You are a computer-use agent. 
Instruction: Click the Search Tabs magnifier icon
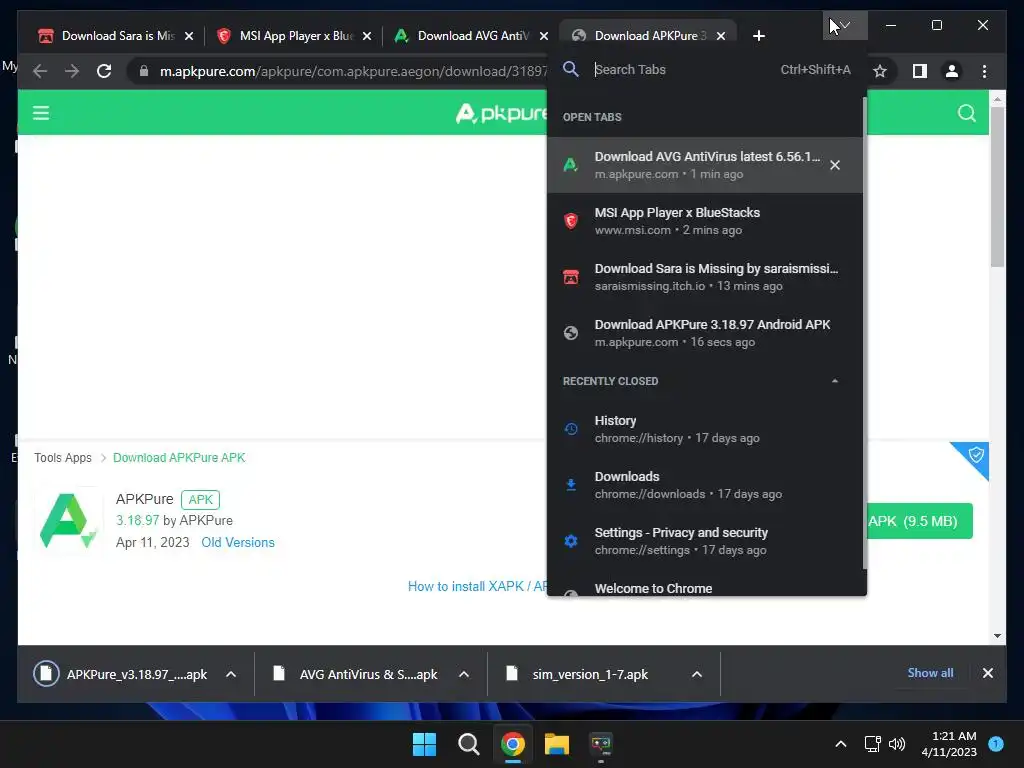pyautogui.click(x=571, y=69)
